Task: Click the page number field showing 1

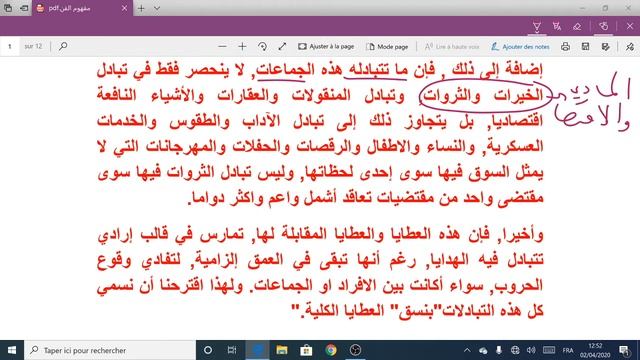Action: tap(10, 47)
